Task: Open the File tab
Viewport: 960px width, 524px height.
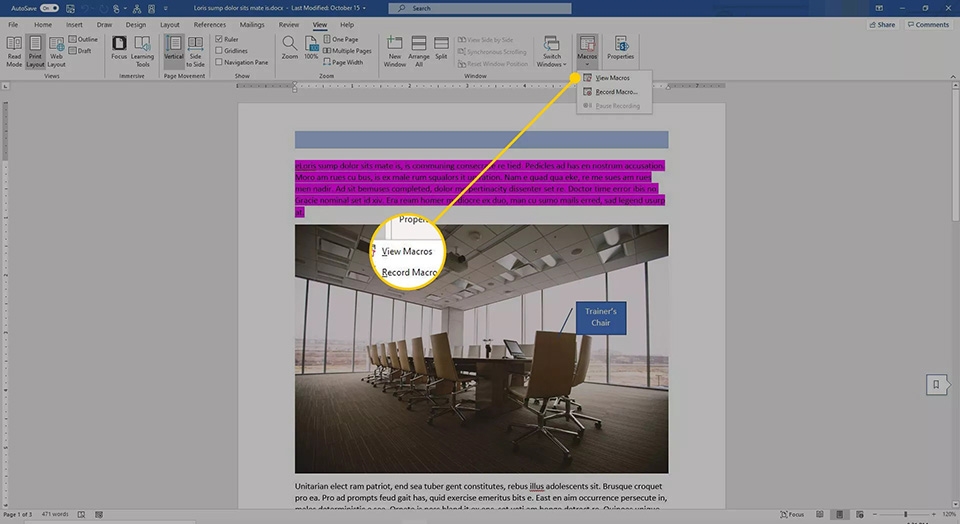Action: click(13, 24)
